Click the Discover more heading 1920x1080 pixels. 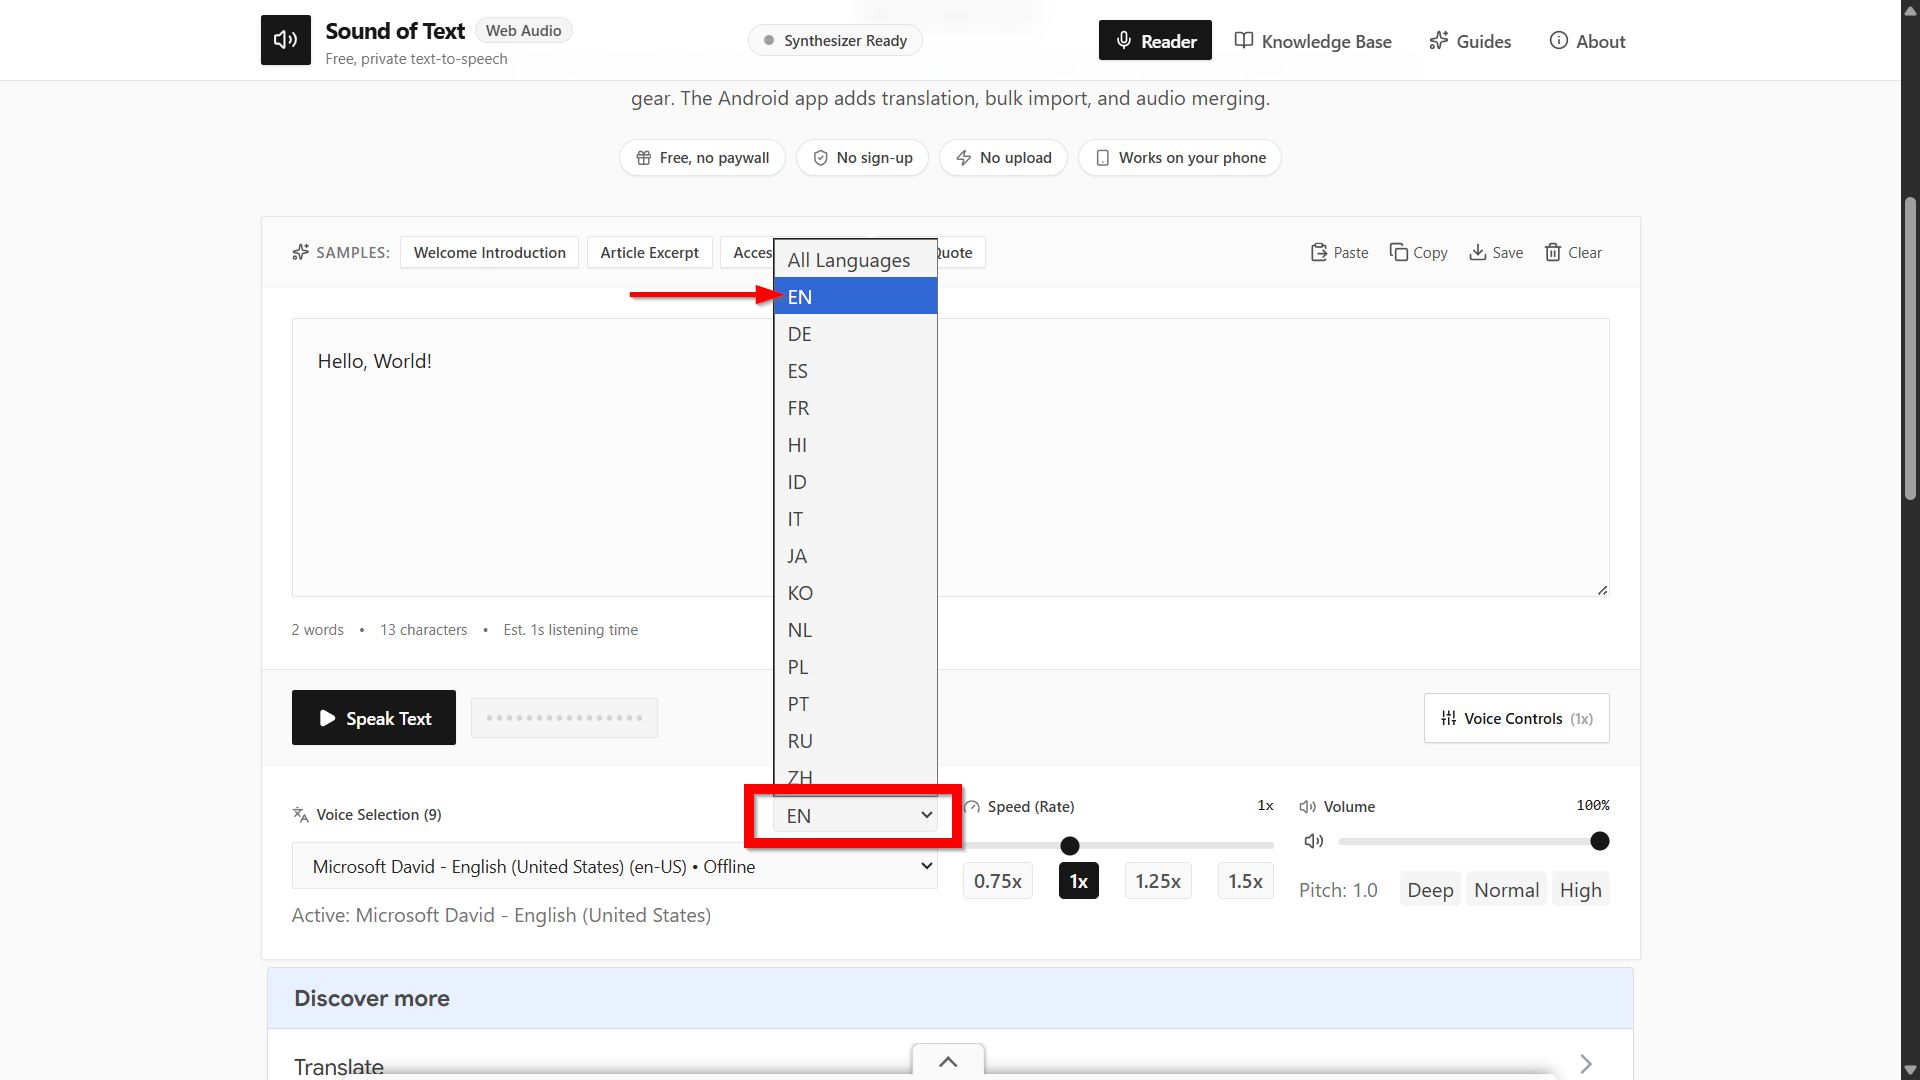coord(372,998)
